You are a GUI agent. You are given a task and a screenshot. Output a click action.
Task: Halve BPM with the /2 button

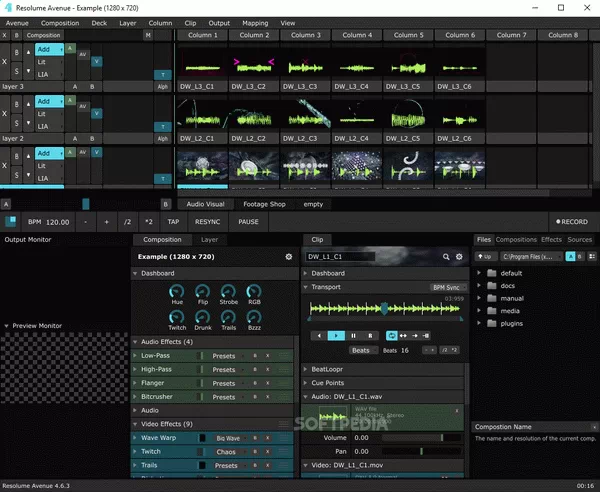click(127, 222)
